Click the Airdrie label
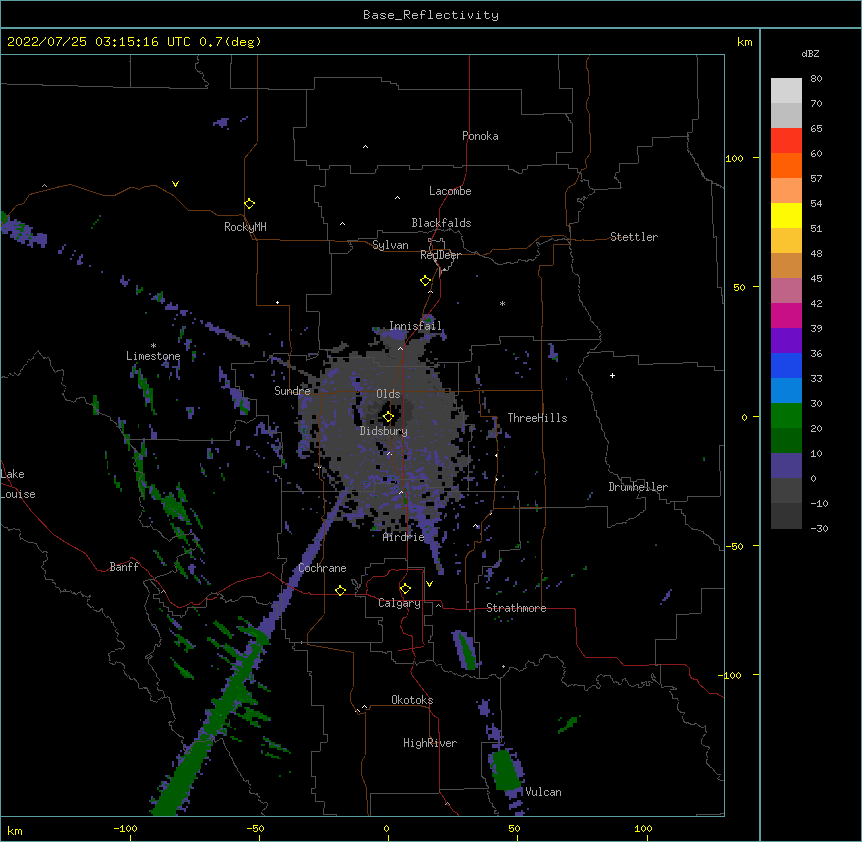The image size is (862, 842). pyautogui.click(x=403, y=537)
